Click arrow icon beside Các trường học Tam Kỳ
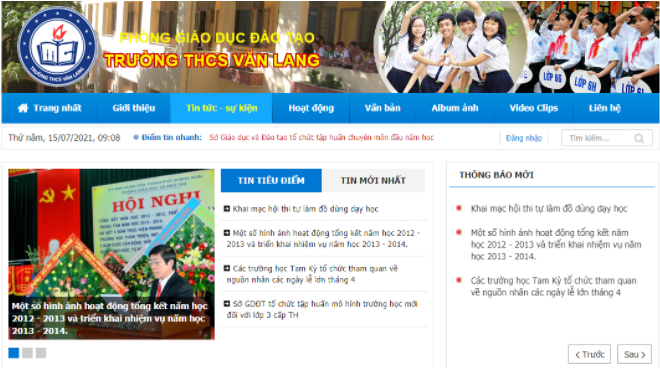Image resolution: width=660 pixels, height=368 pixels. coord(227,268)
